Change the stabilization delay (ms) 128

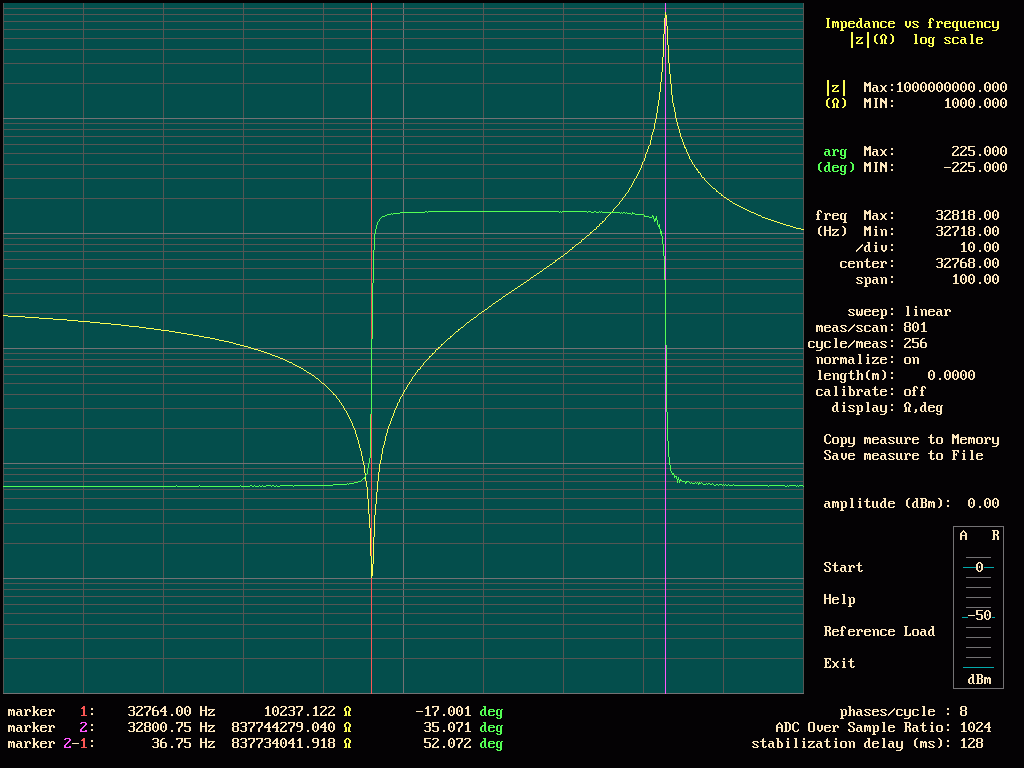click(971, 743)
